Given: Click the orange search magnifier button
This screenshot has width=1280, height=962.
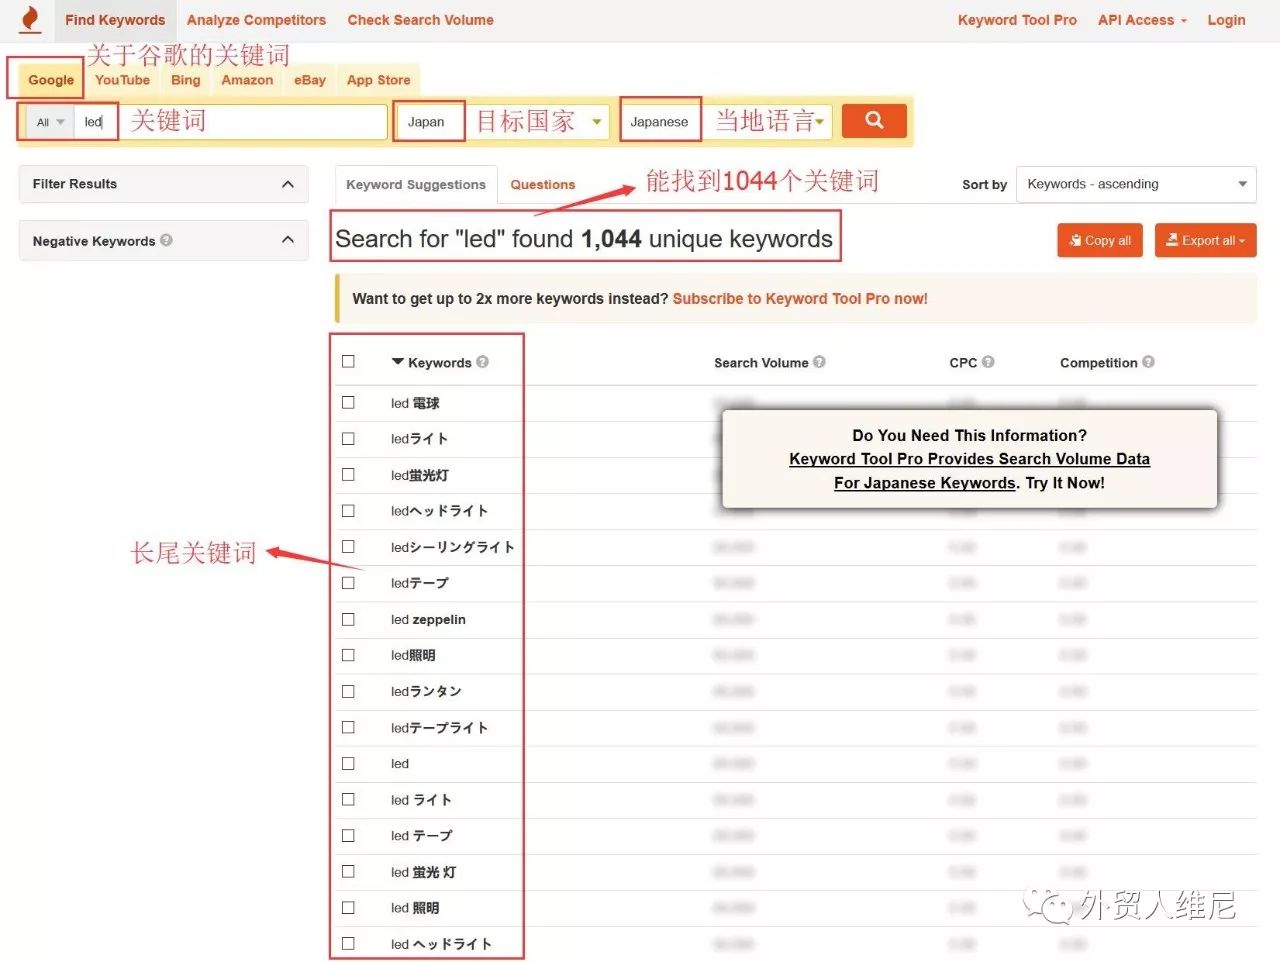Looking at the screenshot, I should click(874, 121).
